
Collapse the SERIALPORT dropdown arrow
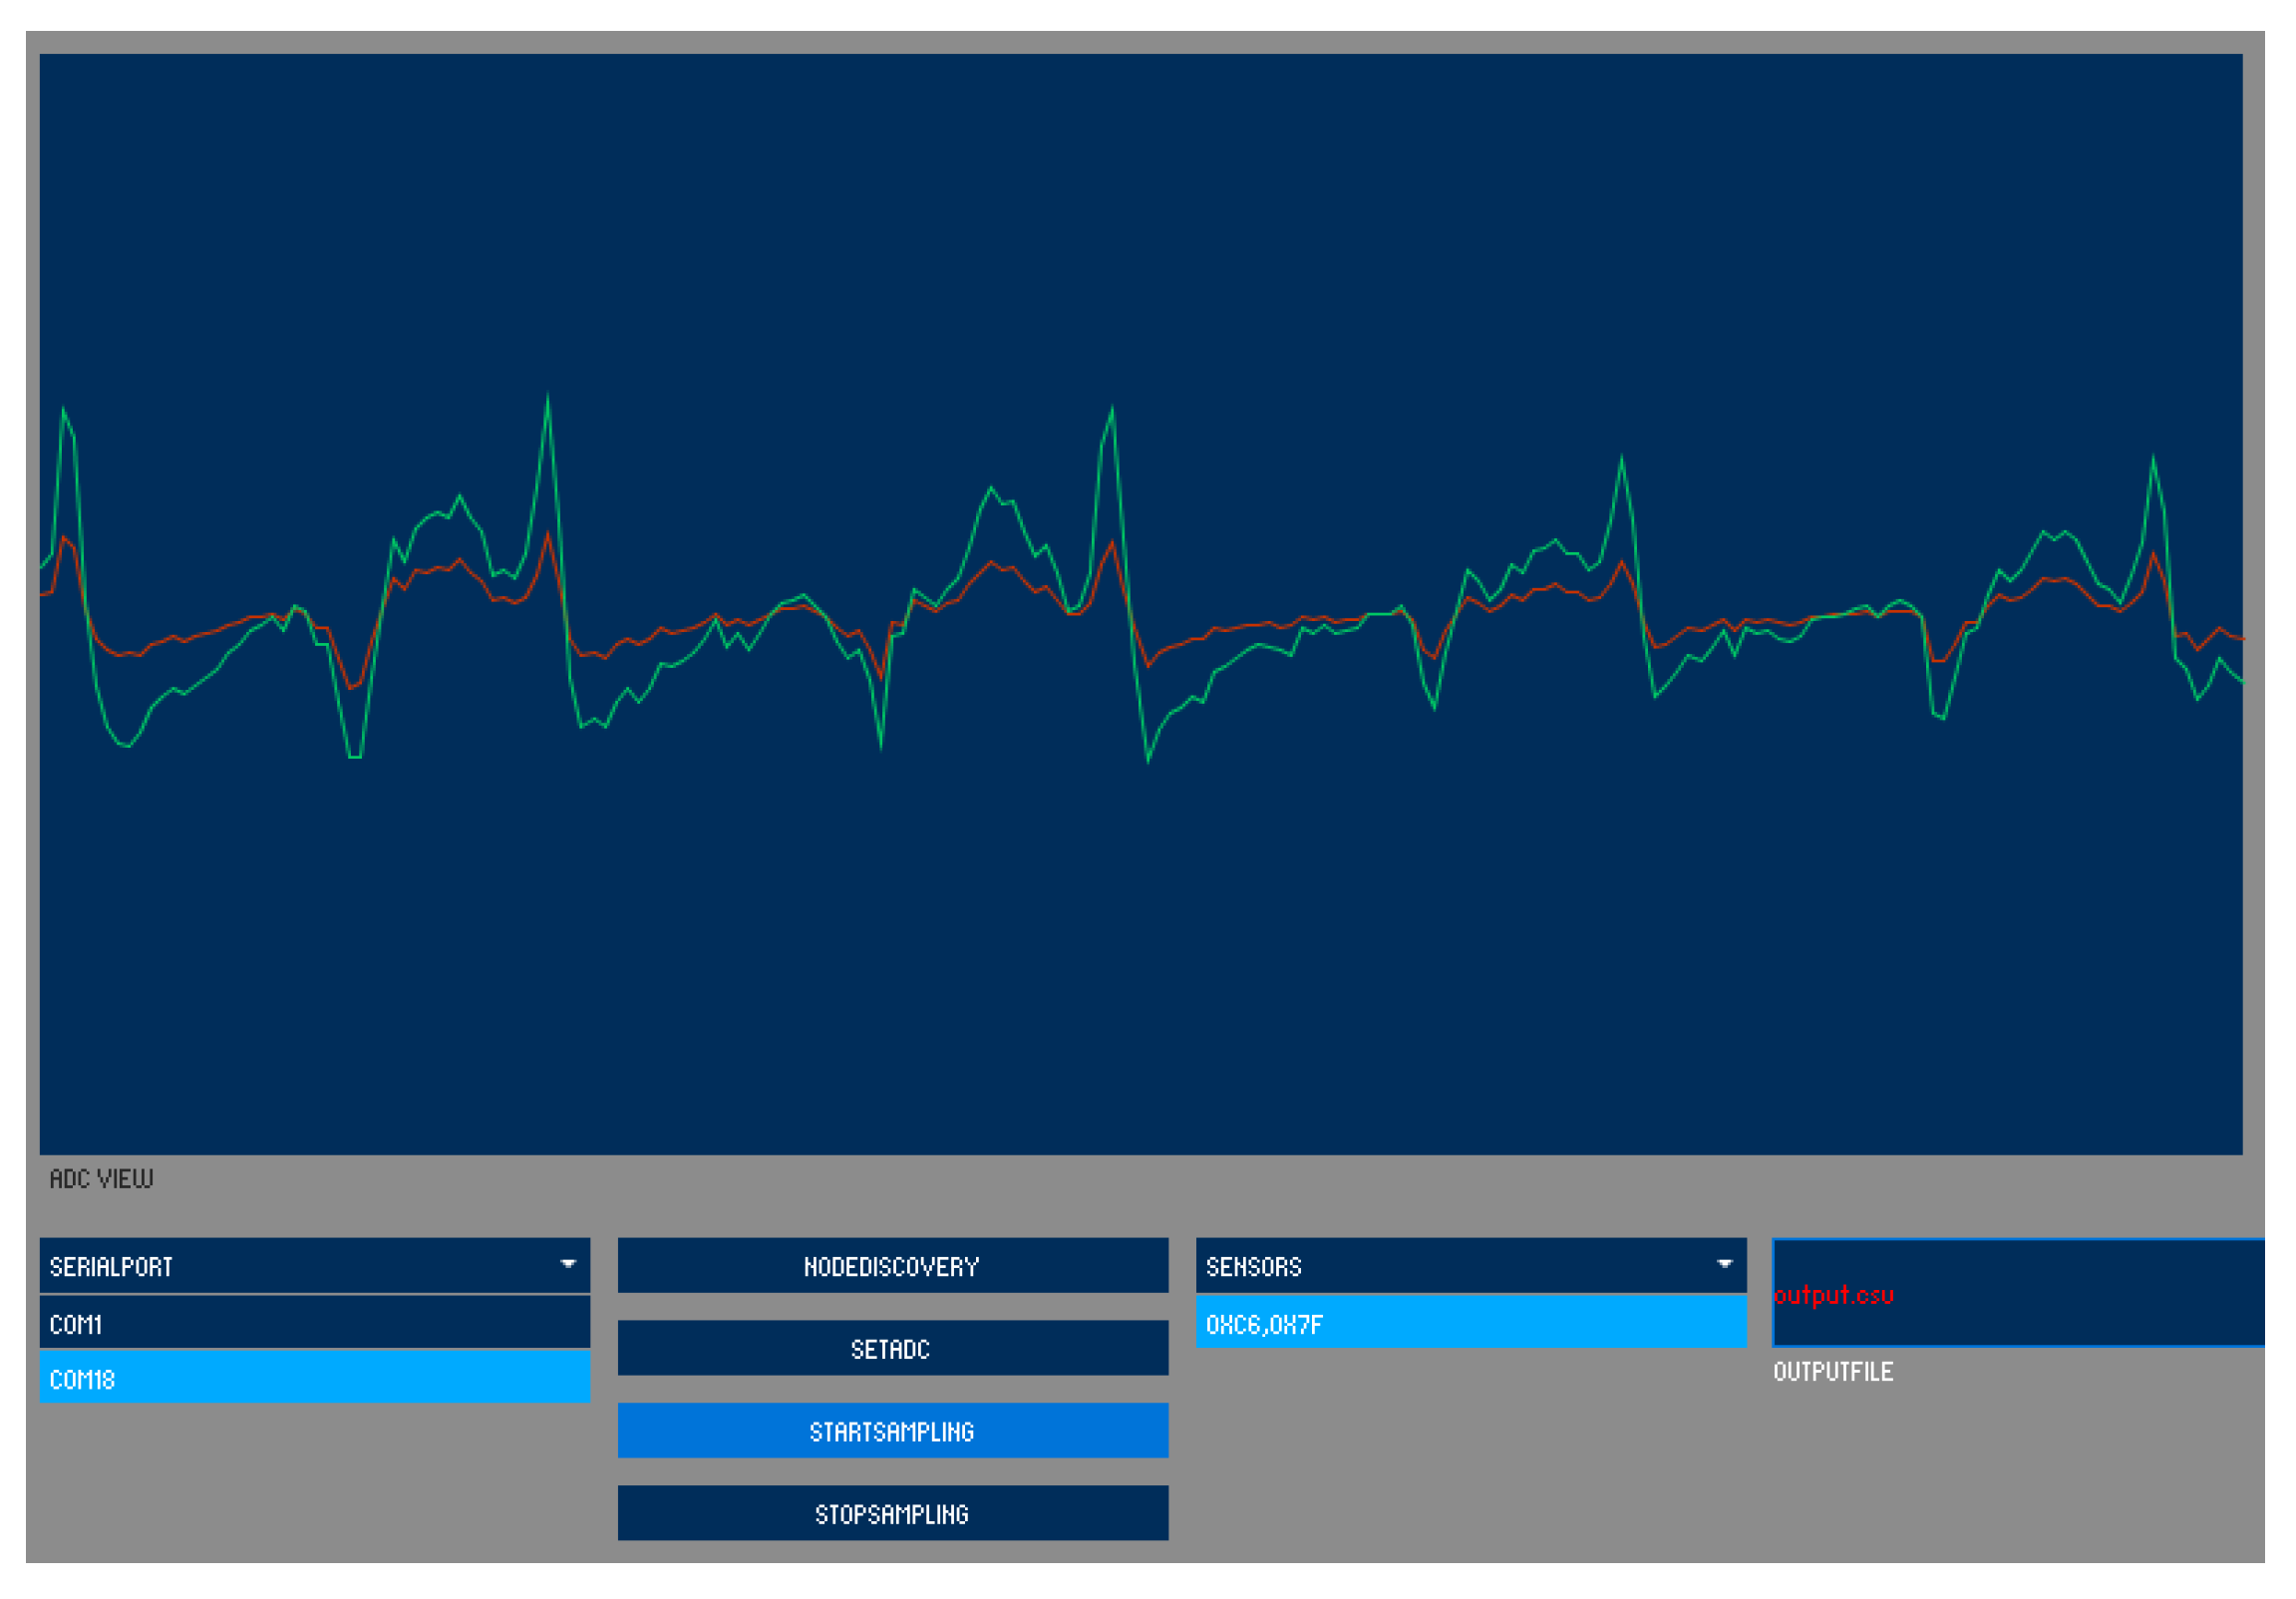point(568,1264)
